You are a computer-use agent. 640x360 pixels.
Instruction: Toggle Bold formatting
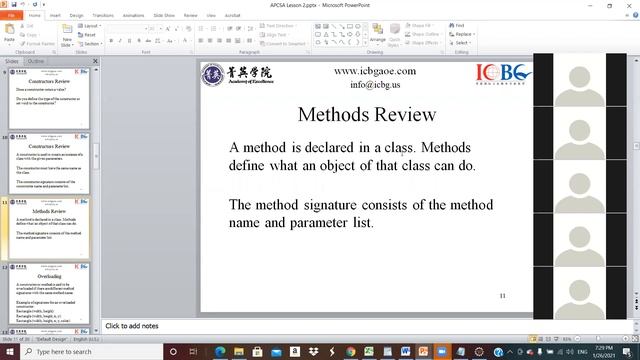(111, 40)
